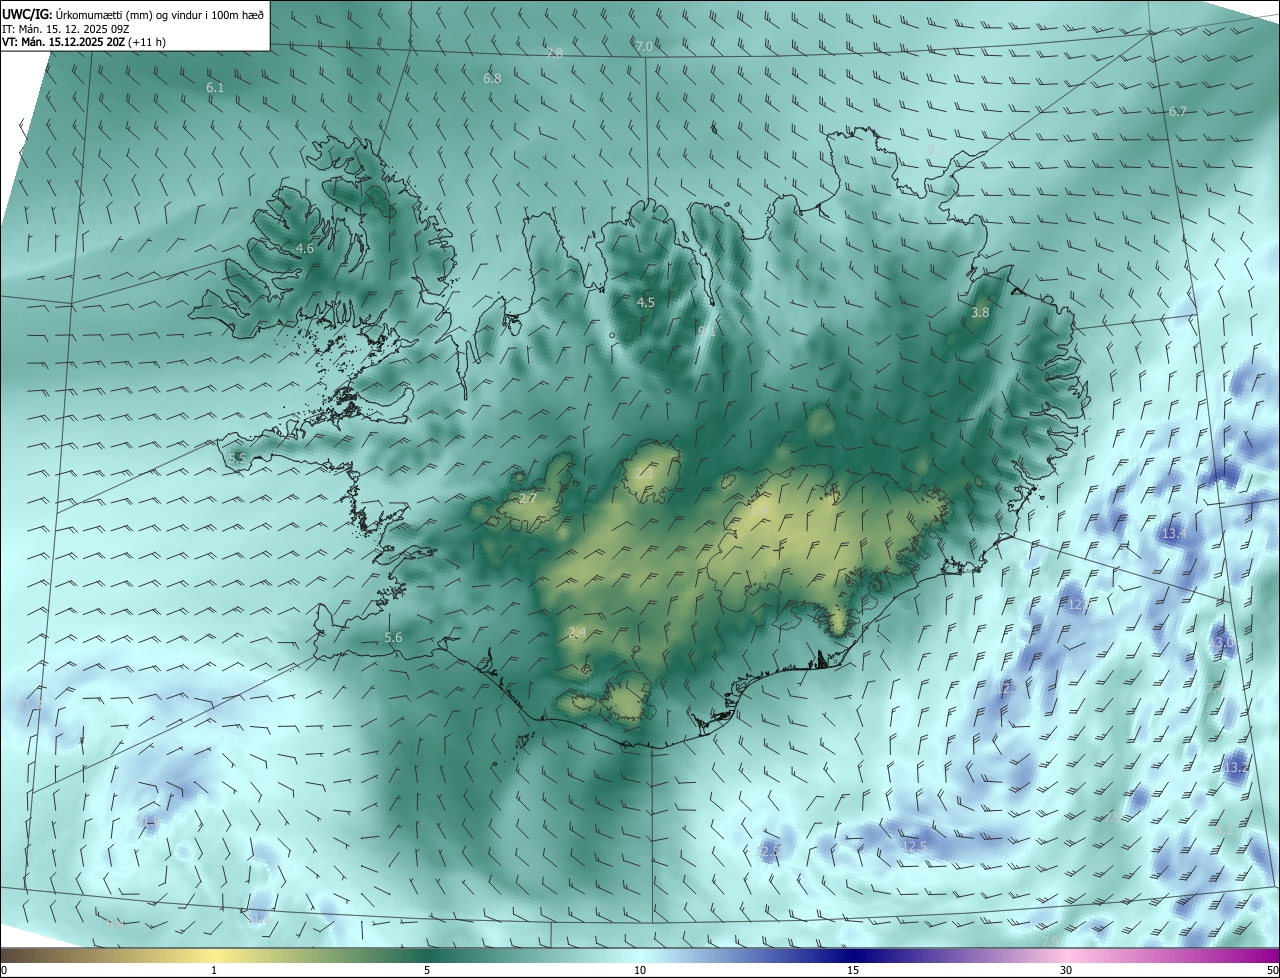Click the 13.4 value label offshore
Viewport: 1280px width, 978px height.
1174,534
